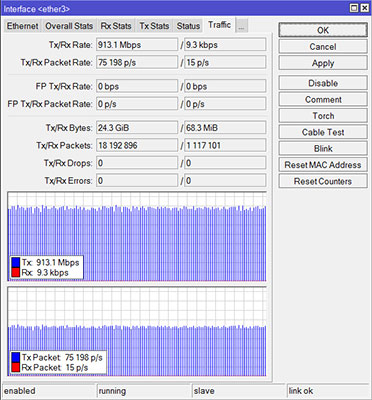Click the red Rx Packet legend swatch
The image size is (372, 400).
pos(16,368)
